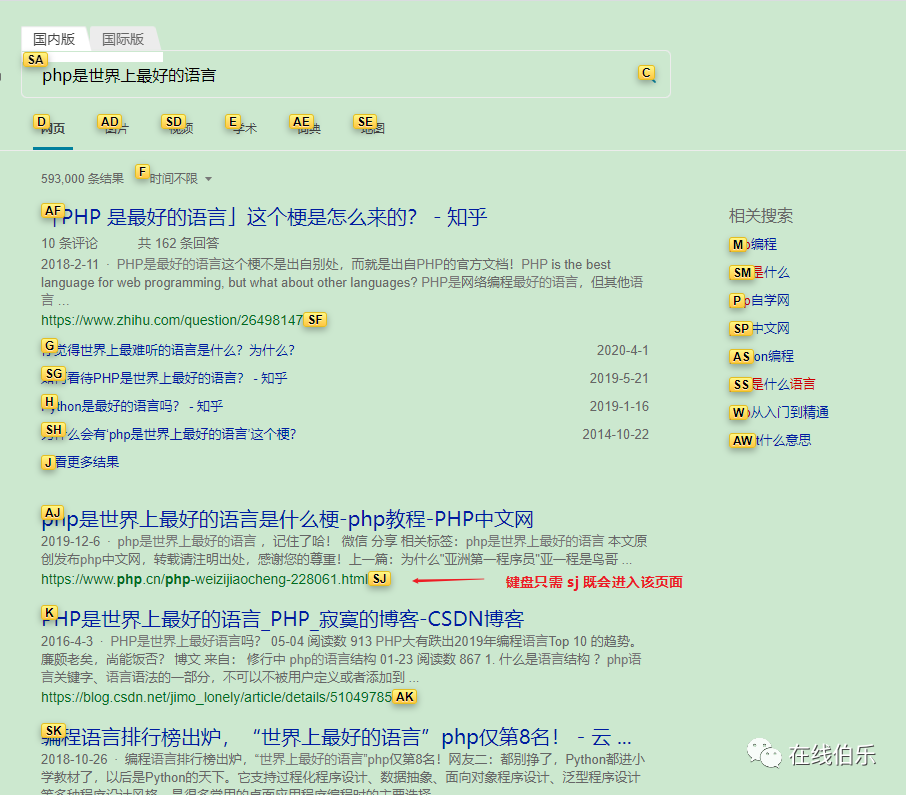Click the 共 162 条回答 text
This screenshot has width=906, height=795.
[x=179, y=243]
